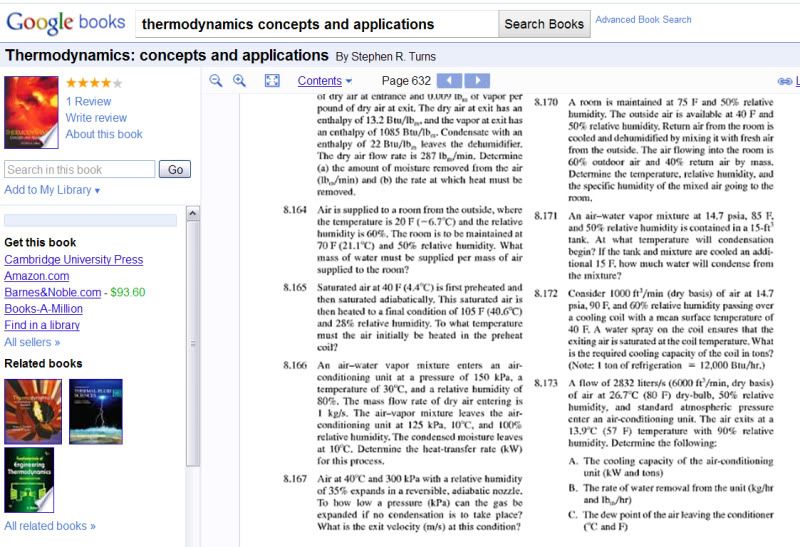Viewport: 800px width, 547px height.
Task: Click Find in a library link
Action: click(42, 325)
